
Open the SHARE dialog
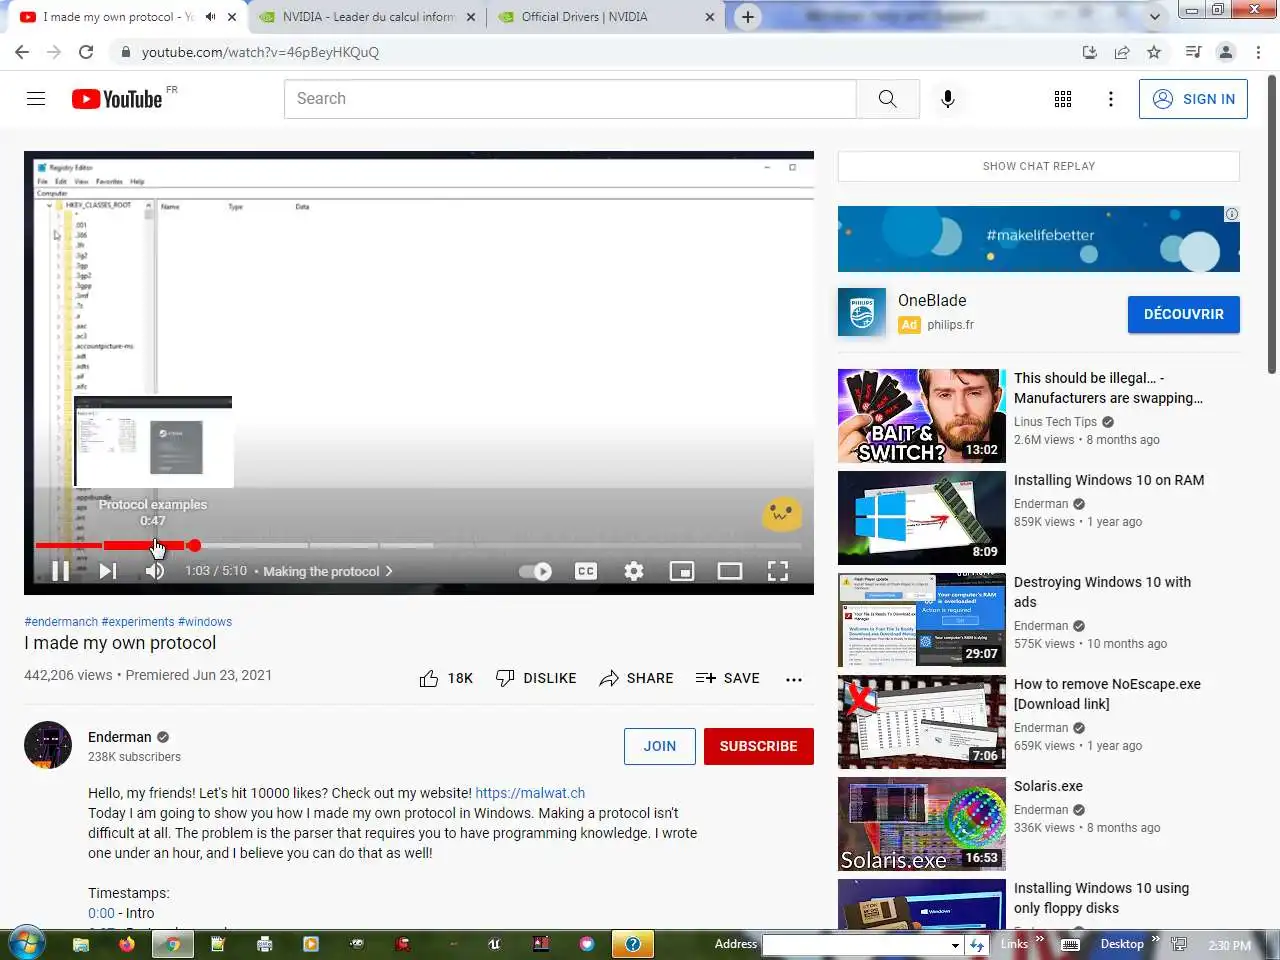636,678
